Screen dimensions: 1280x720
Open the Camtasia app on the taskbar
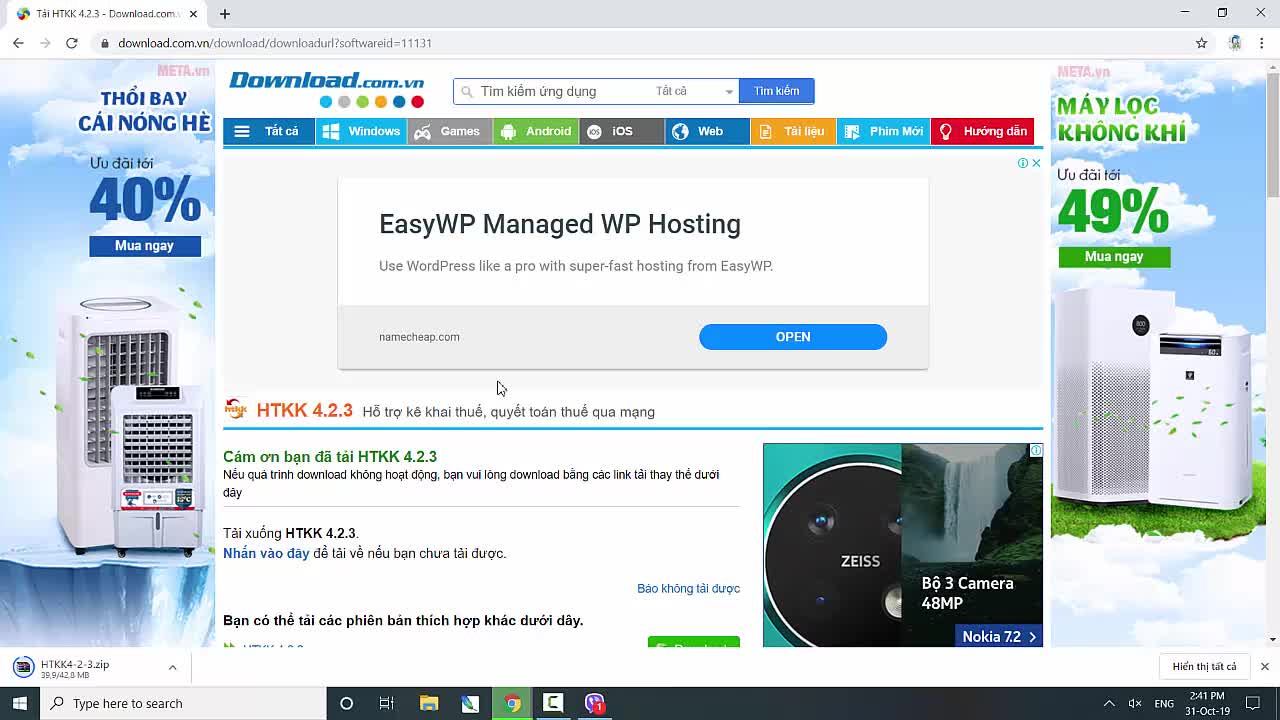point(553,703)
